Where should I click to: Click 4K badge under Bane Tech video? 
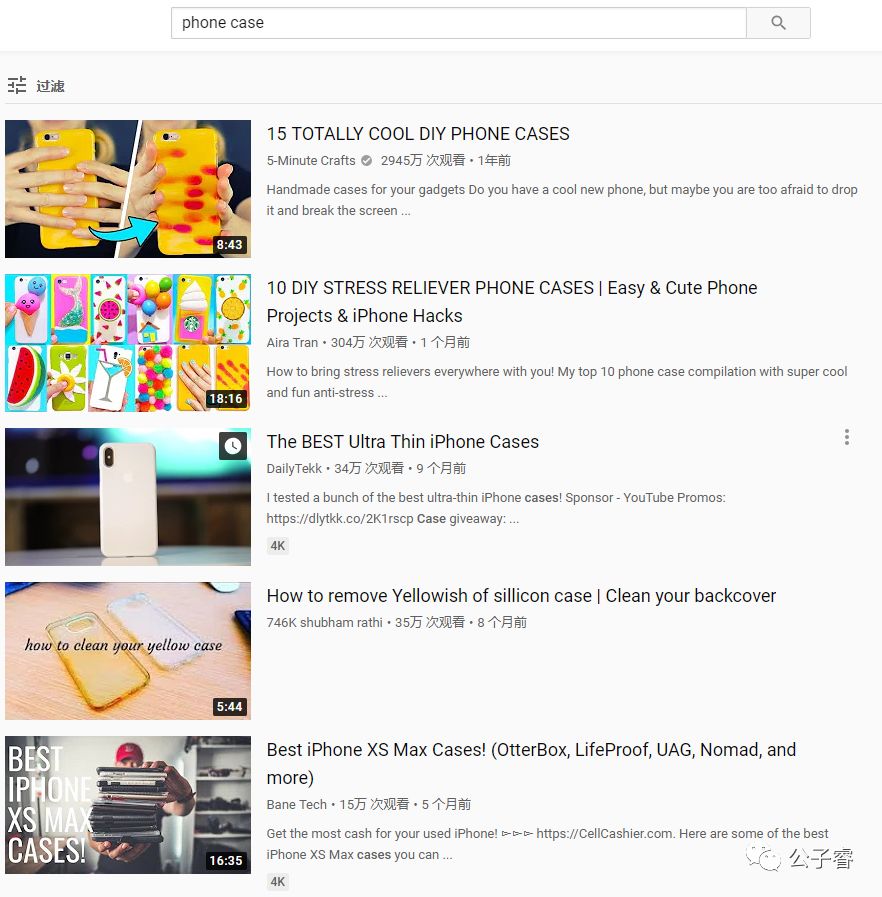point(278,882)
